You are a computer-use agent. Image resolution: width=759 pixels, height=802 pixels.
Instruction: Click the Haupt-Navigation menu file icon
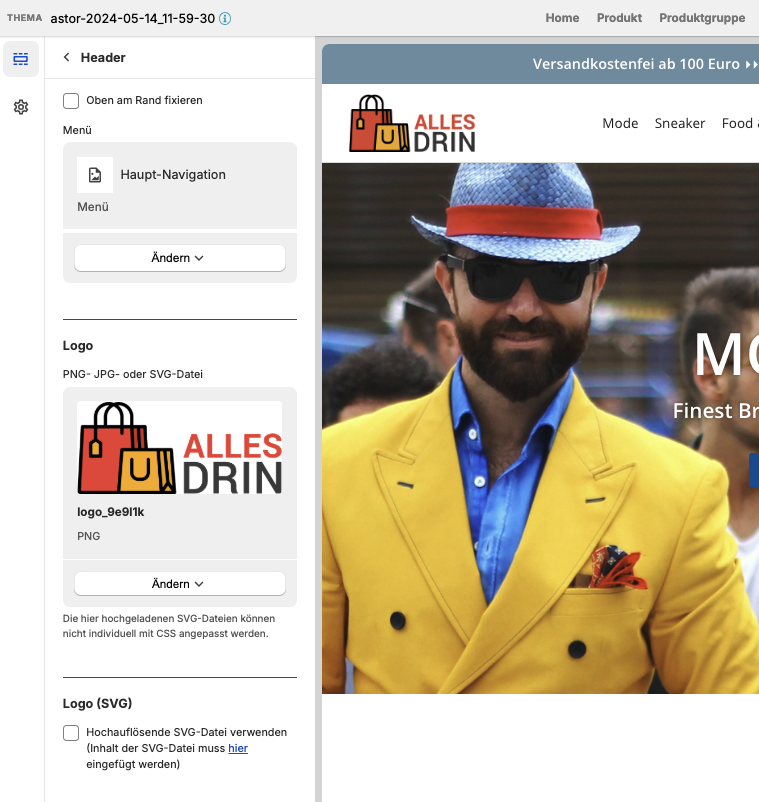[x=95, y=175]
